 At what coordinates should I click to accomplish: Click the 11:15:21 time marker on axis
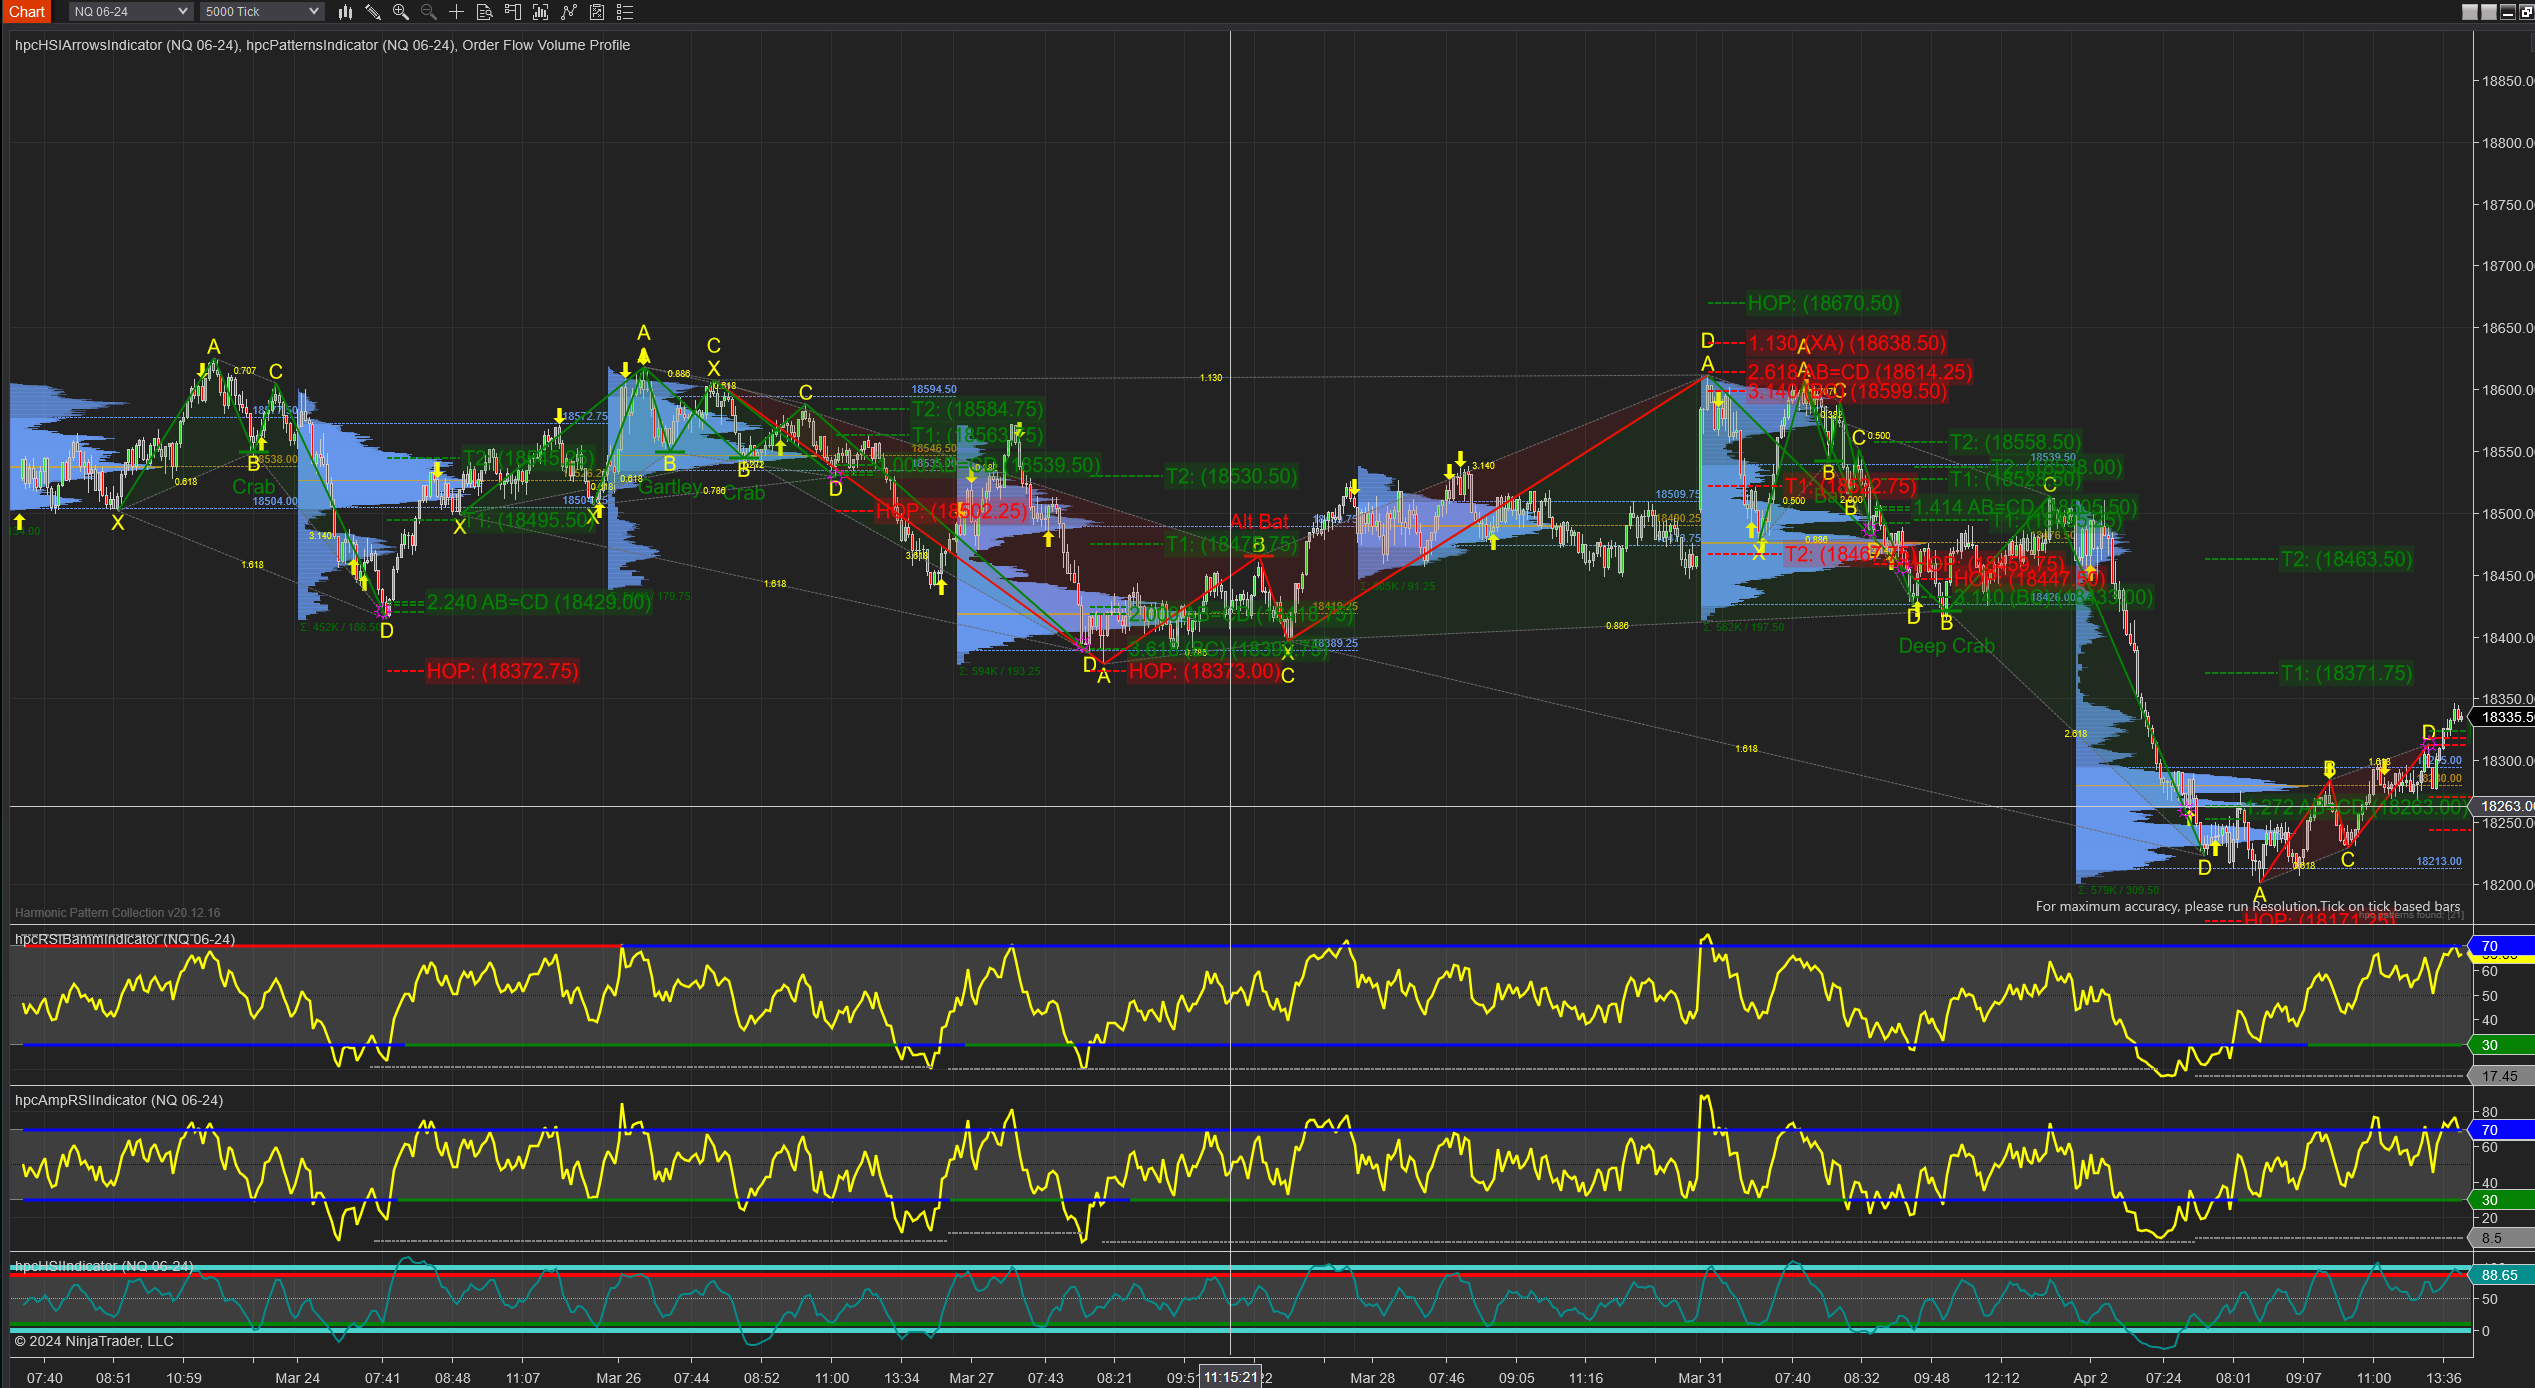[1230, 1377]
